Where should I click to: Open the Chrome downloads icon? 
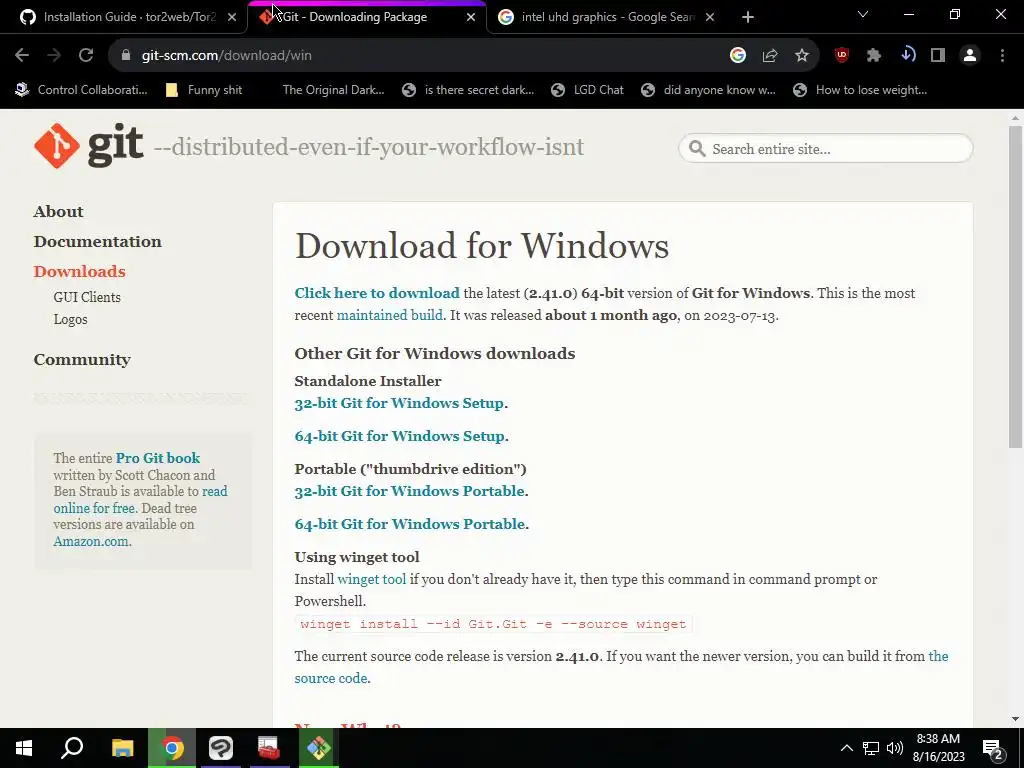point(907,55)
